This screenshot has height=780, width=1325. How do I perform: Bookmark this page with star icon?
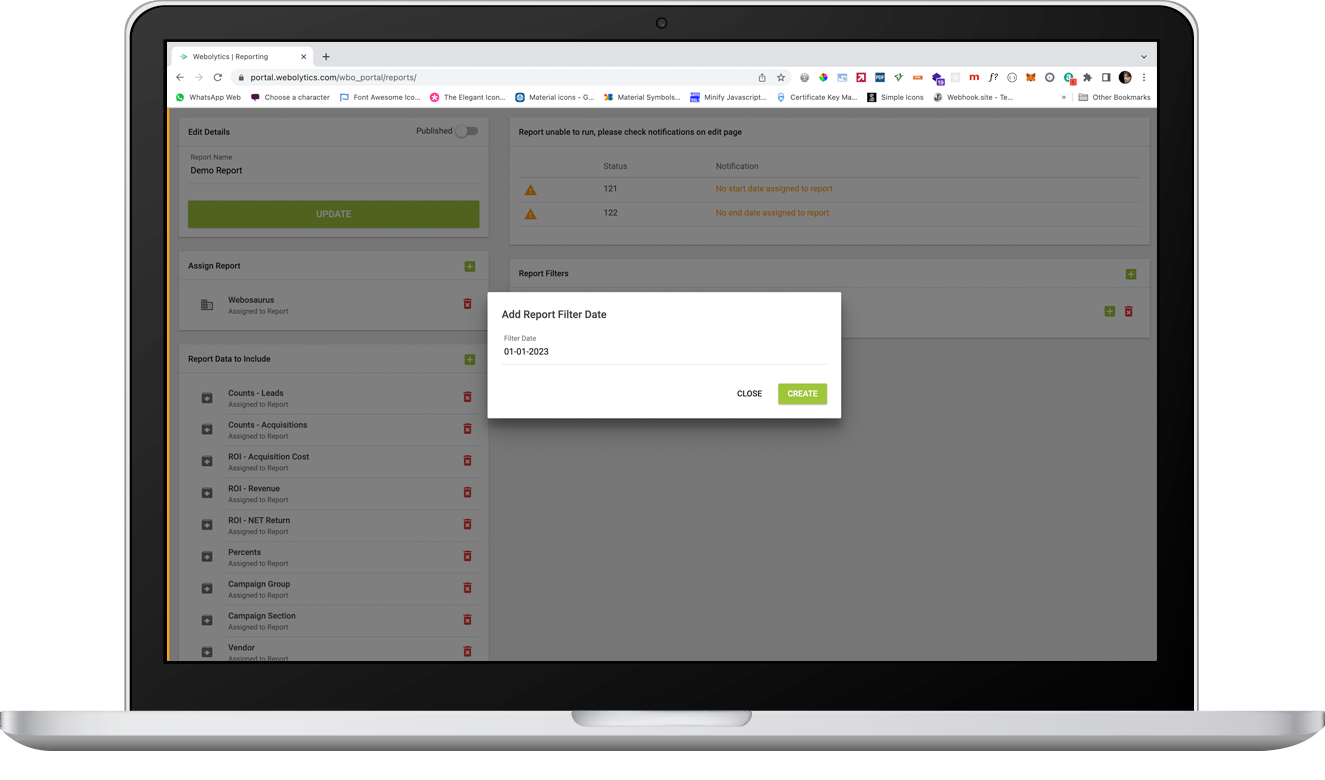[781, 77]
